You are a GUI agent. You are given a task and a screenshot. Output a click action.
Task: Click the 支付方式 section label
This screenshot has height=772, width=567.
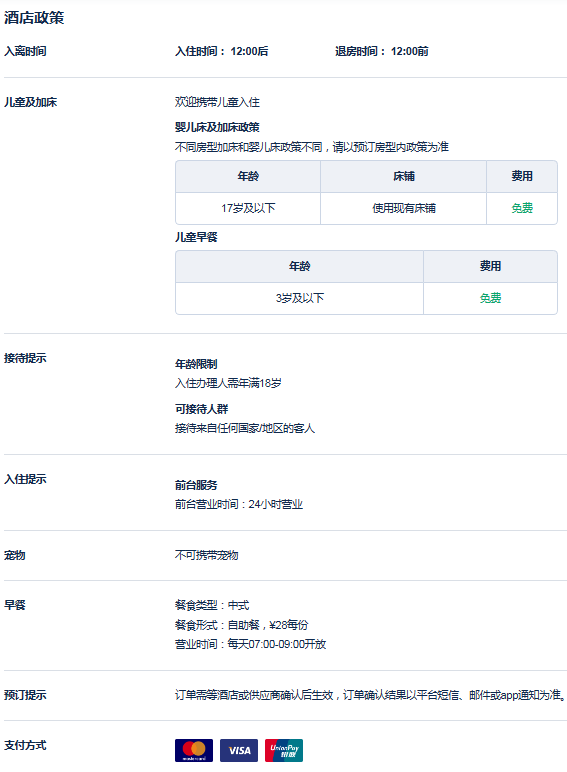(25, 745)
